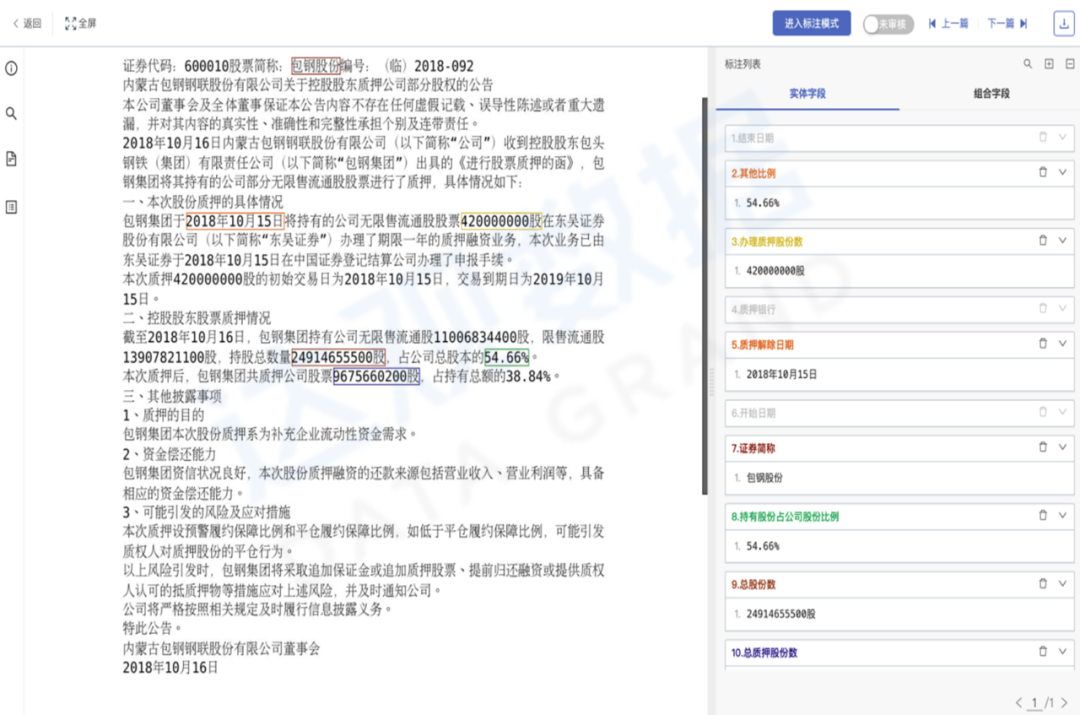The image size is (1080, 715).
Task: Collapse the 3.办理质押股份数 field chevron
Action: (x=1063, y=240)
